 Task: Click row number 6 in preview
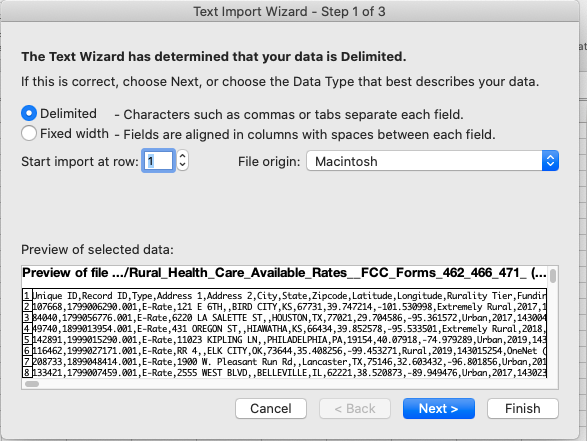click(27, 351)
